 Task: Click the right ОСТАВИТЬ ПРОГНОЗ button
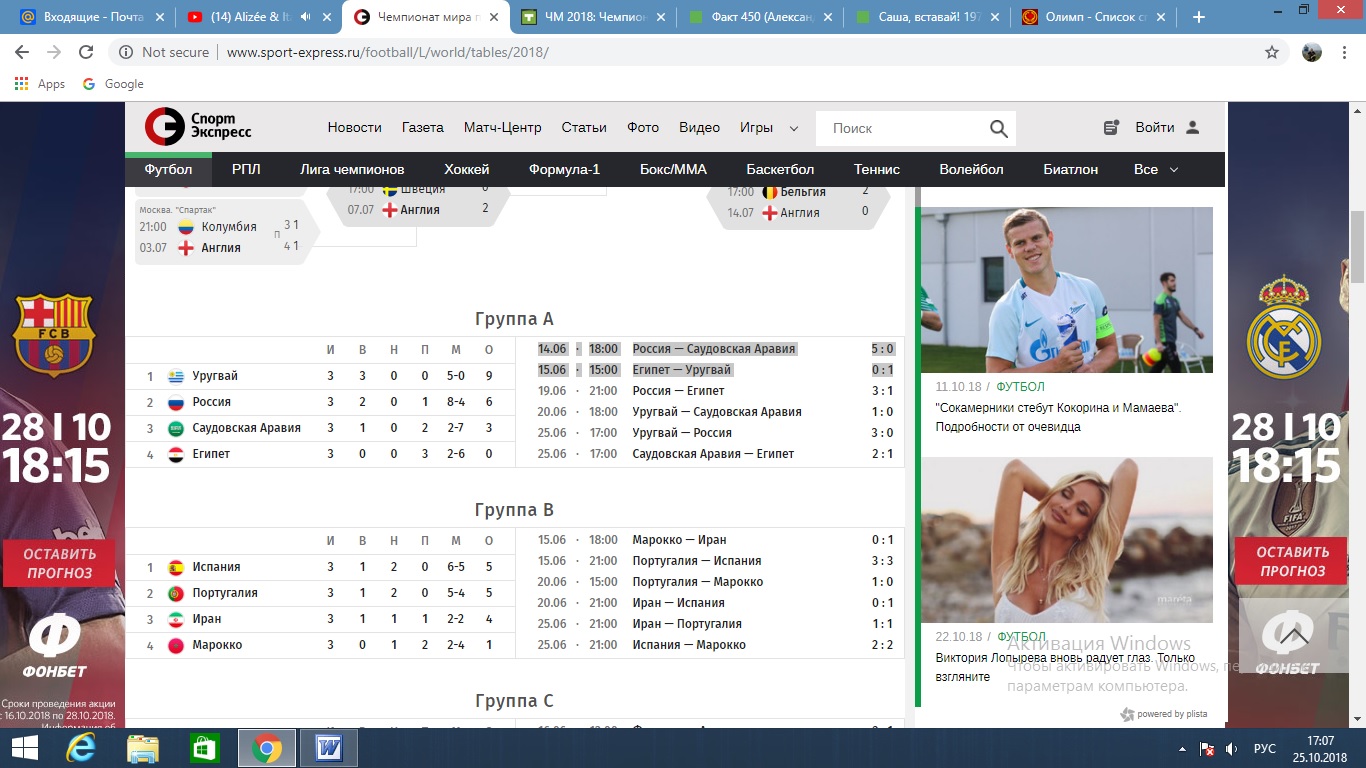1292,561
